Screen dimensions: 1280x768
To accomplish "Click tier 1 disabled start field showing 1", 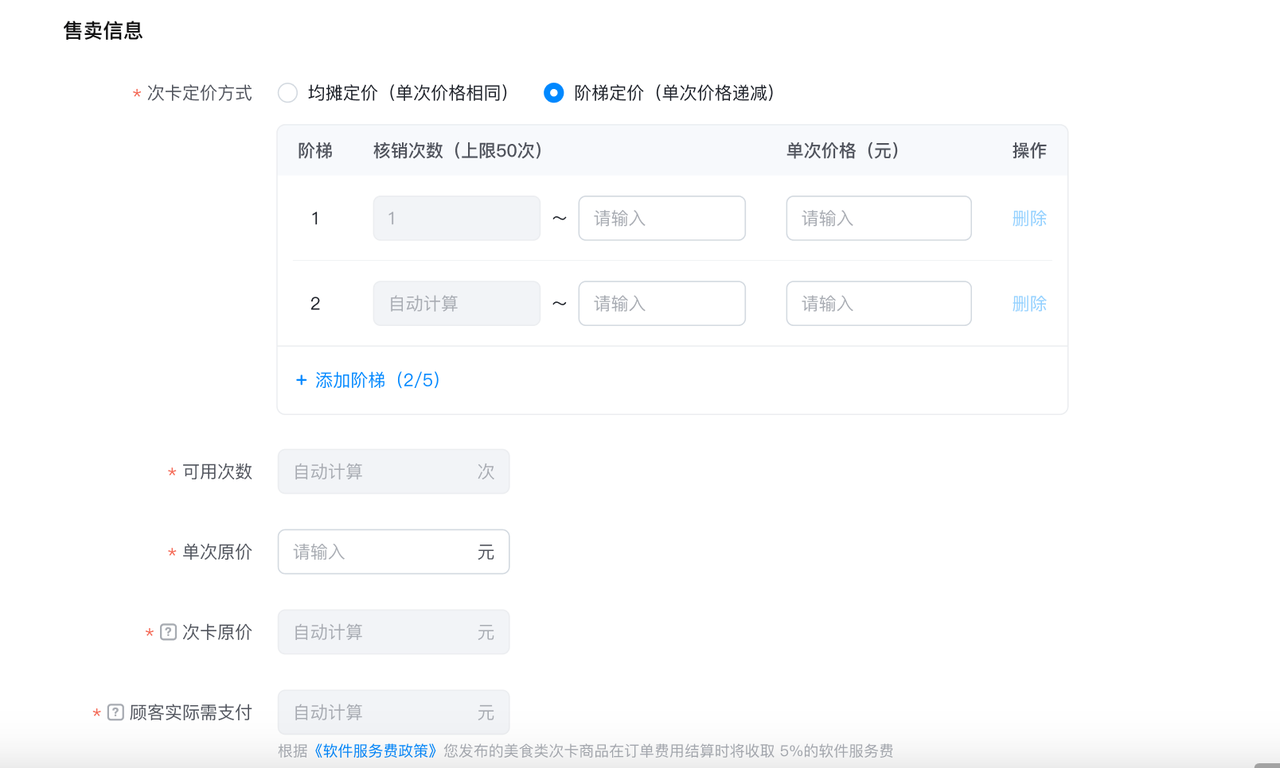I will point(456,218).
